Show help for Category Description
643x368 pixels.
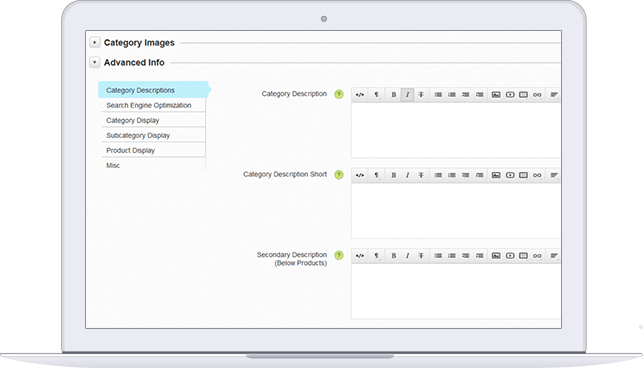(x=339, y=94)
